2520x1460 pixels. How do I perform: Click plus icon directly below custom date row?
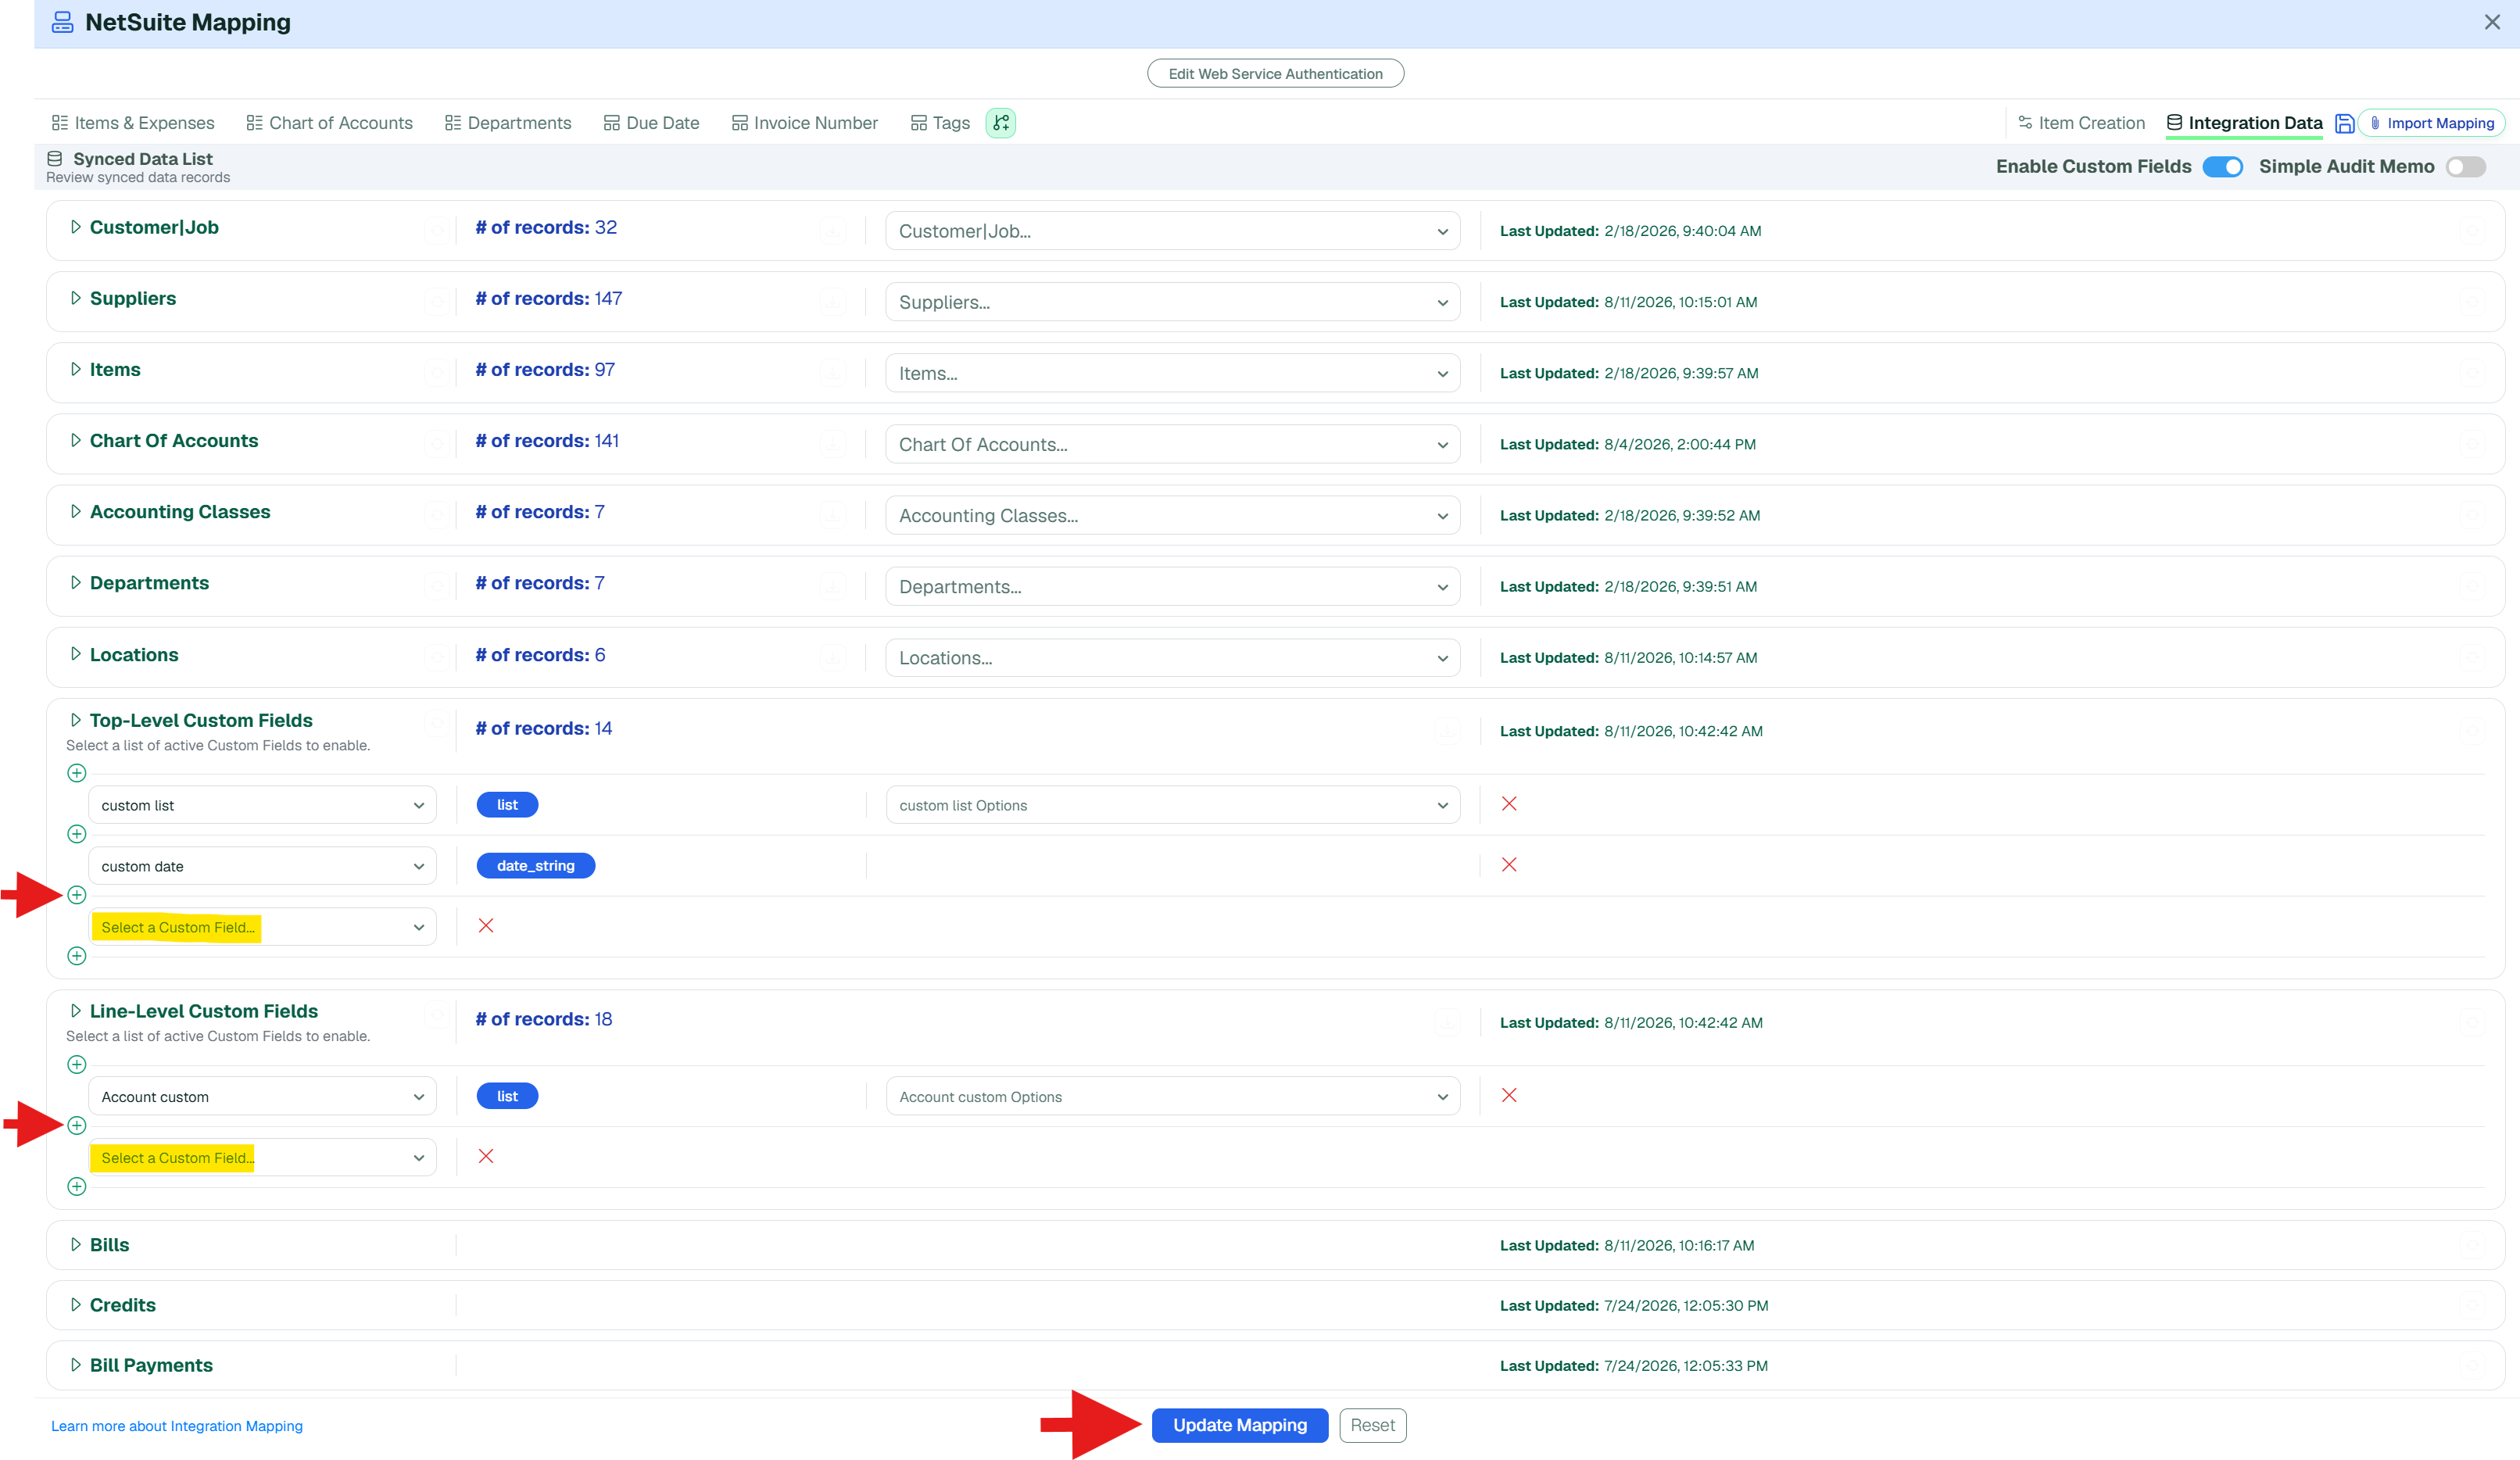point(77,895)
